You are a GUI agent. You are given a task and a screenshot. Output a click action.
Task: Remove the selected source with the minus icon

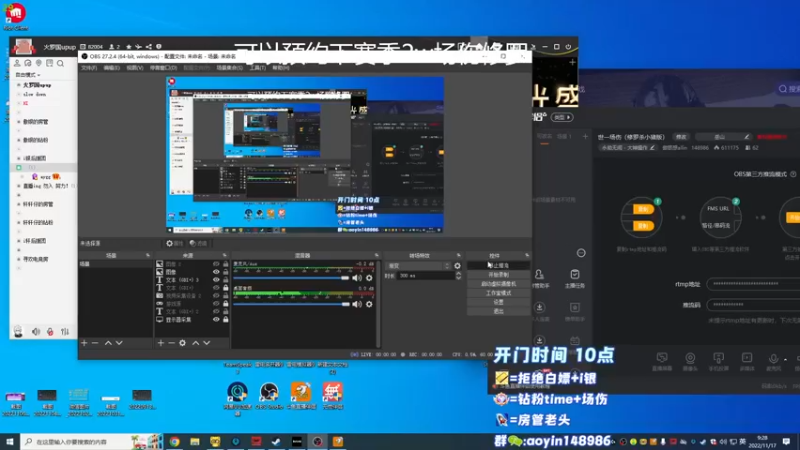(x=171, y=343)
